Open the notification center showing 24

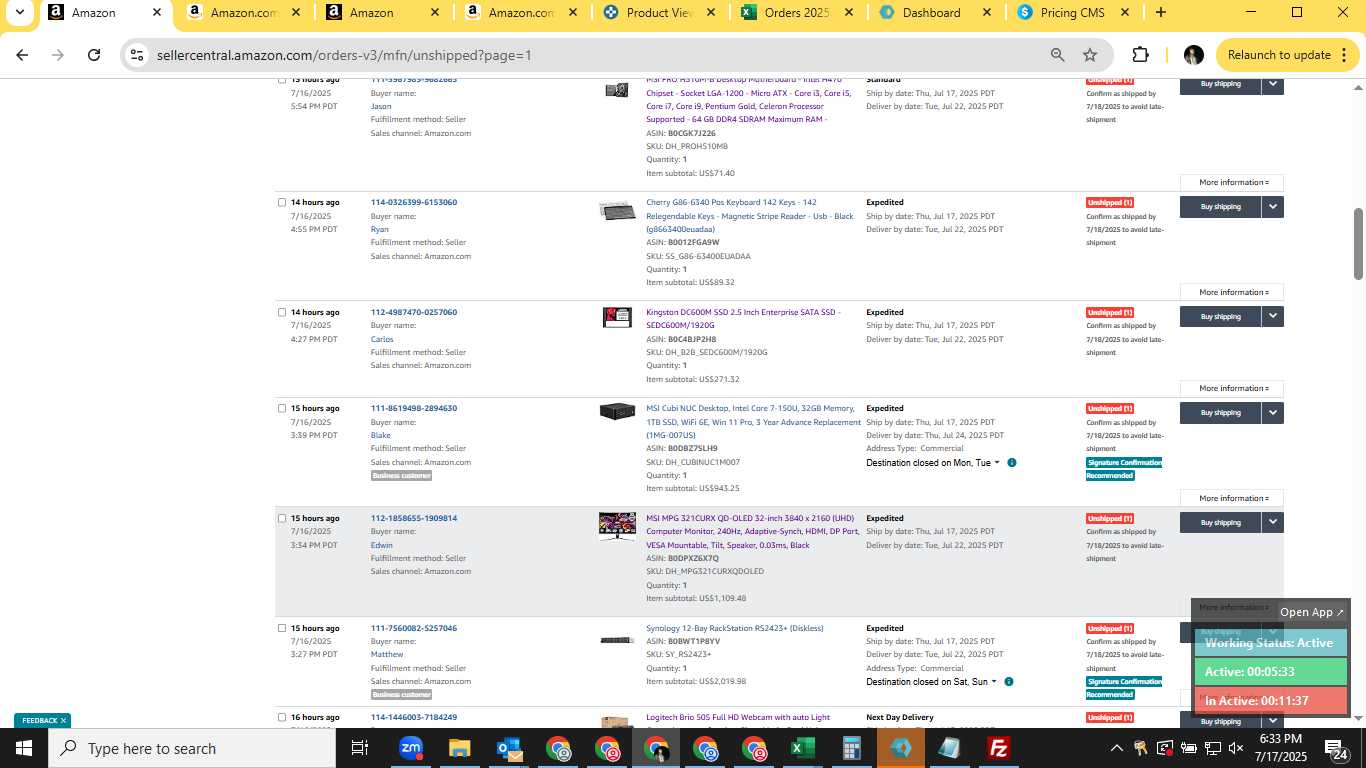1337,748
